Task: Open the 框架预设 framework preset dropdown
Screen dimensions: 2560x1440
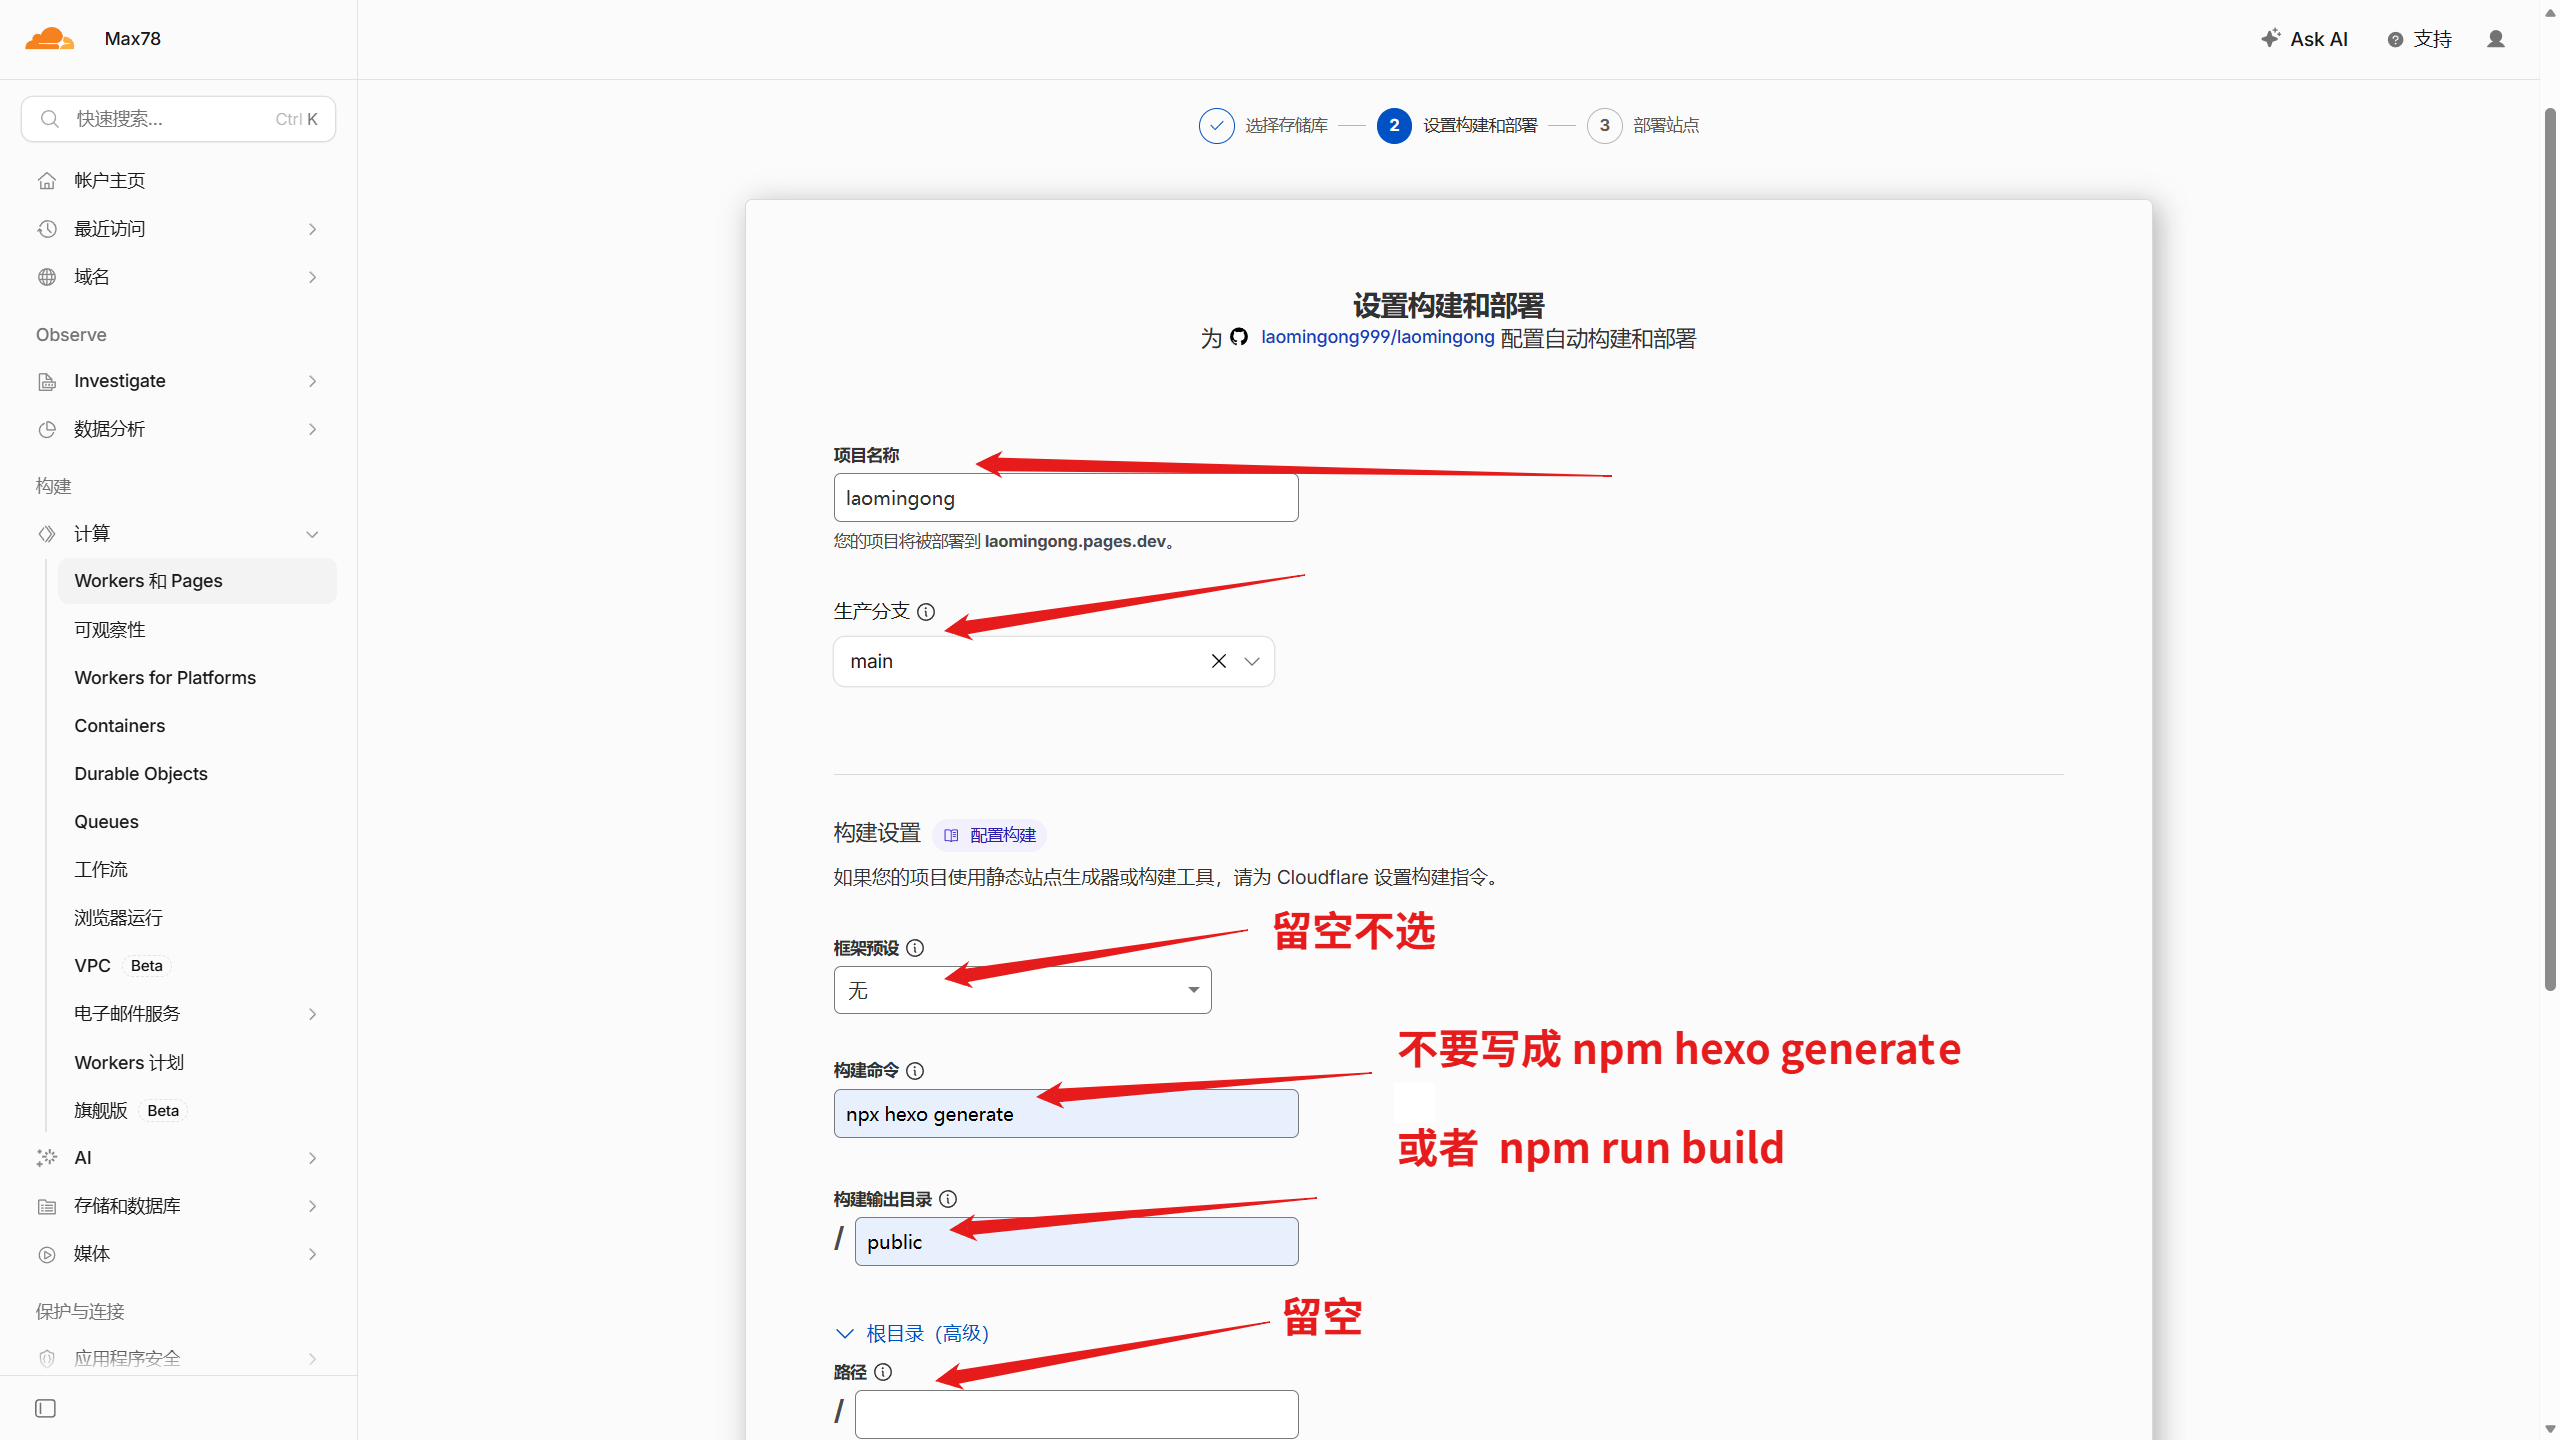Action: pos(1022,990)
